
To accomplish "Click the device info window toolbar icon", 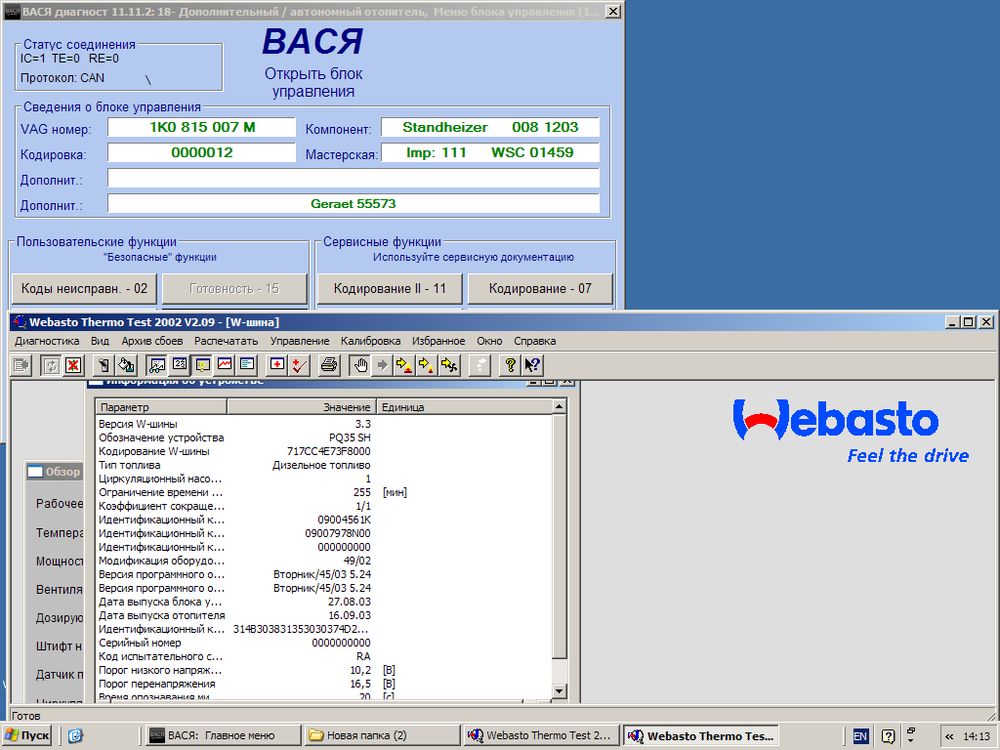I will pos(203,365).
